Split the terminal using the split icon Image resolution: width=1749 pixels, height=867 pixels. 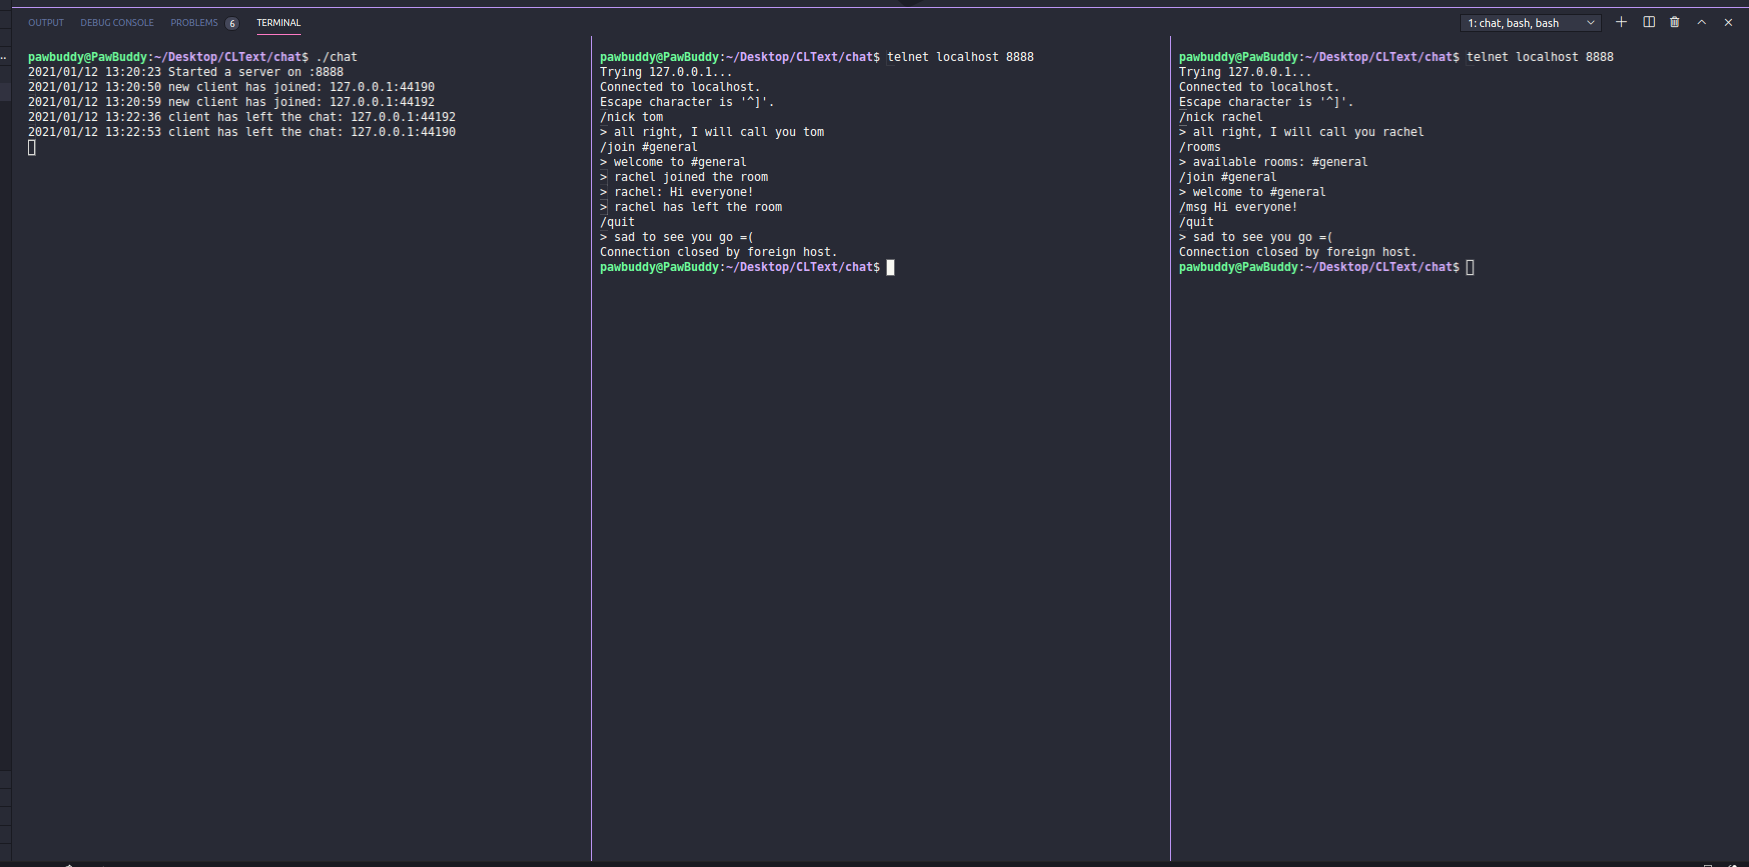tap(1649, 22)
